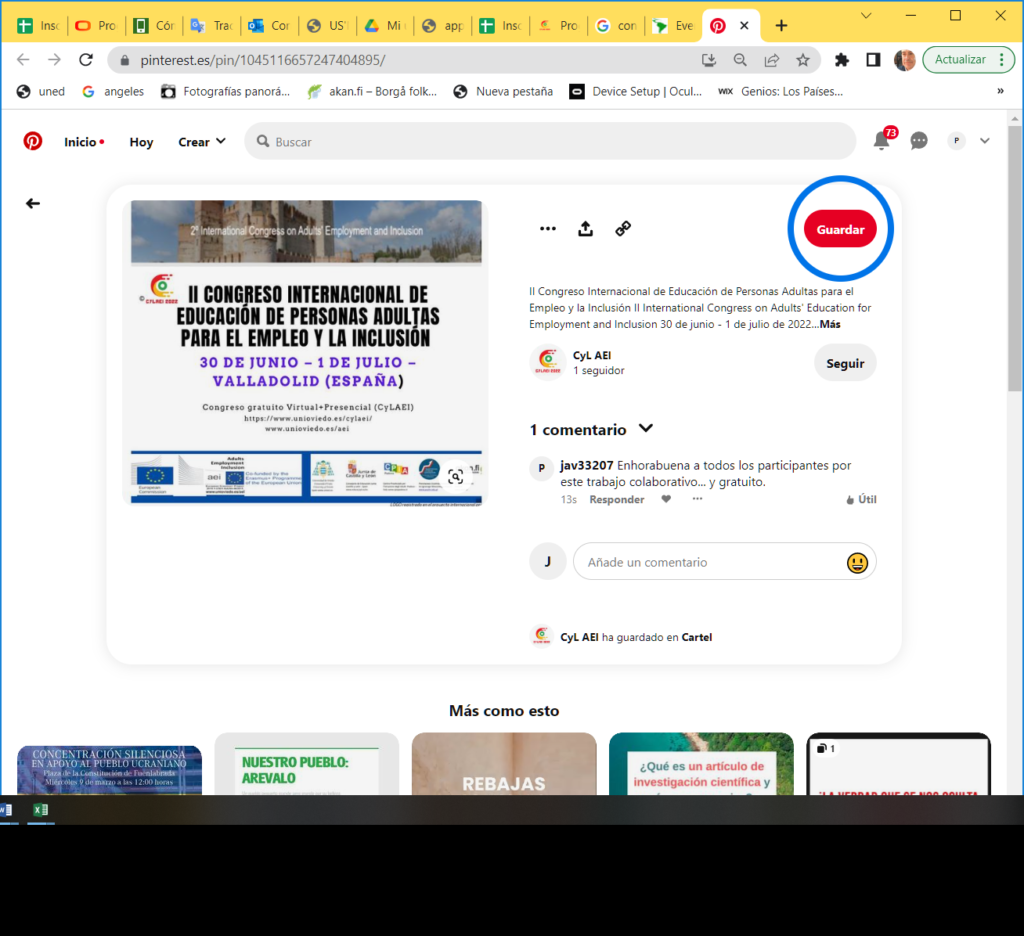Open emoji picker in comment box
Screen dimensions: 1024x936
coord(857,562)
